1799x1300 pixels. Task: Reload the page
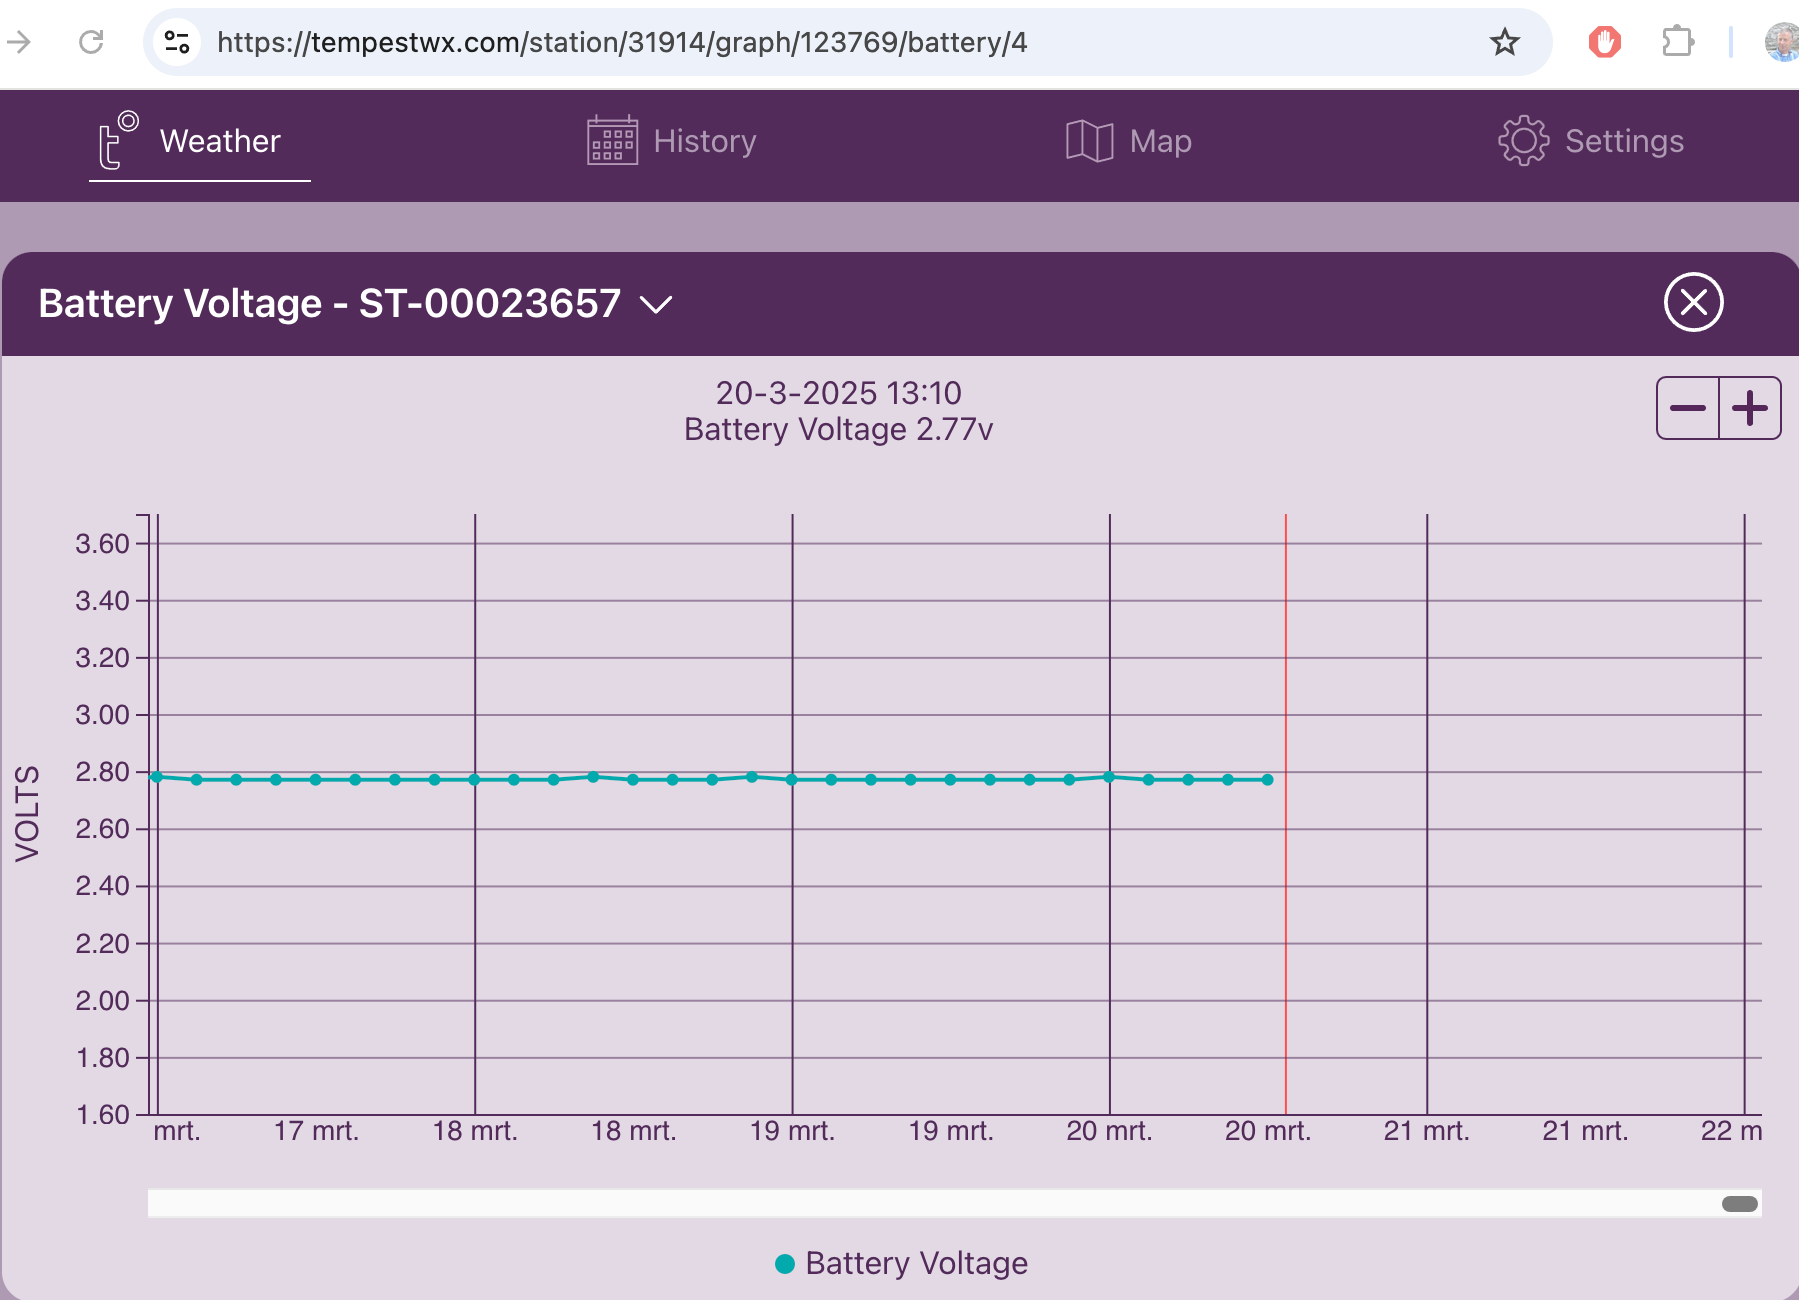click(x=91, y=42)
